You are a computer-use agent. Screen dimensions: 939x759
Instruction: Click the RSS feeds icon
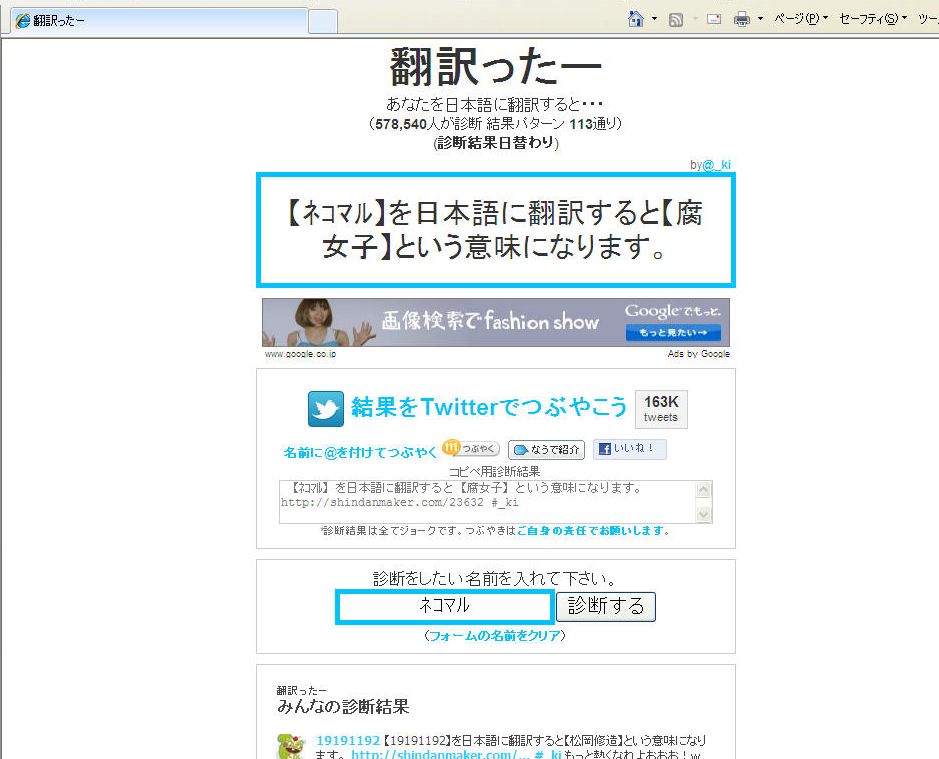pos(676,19)
